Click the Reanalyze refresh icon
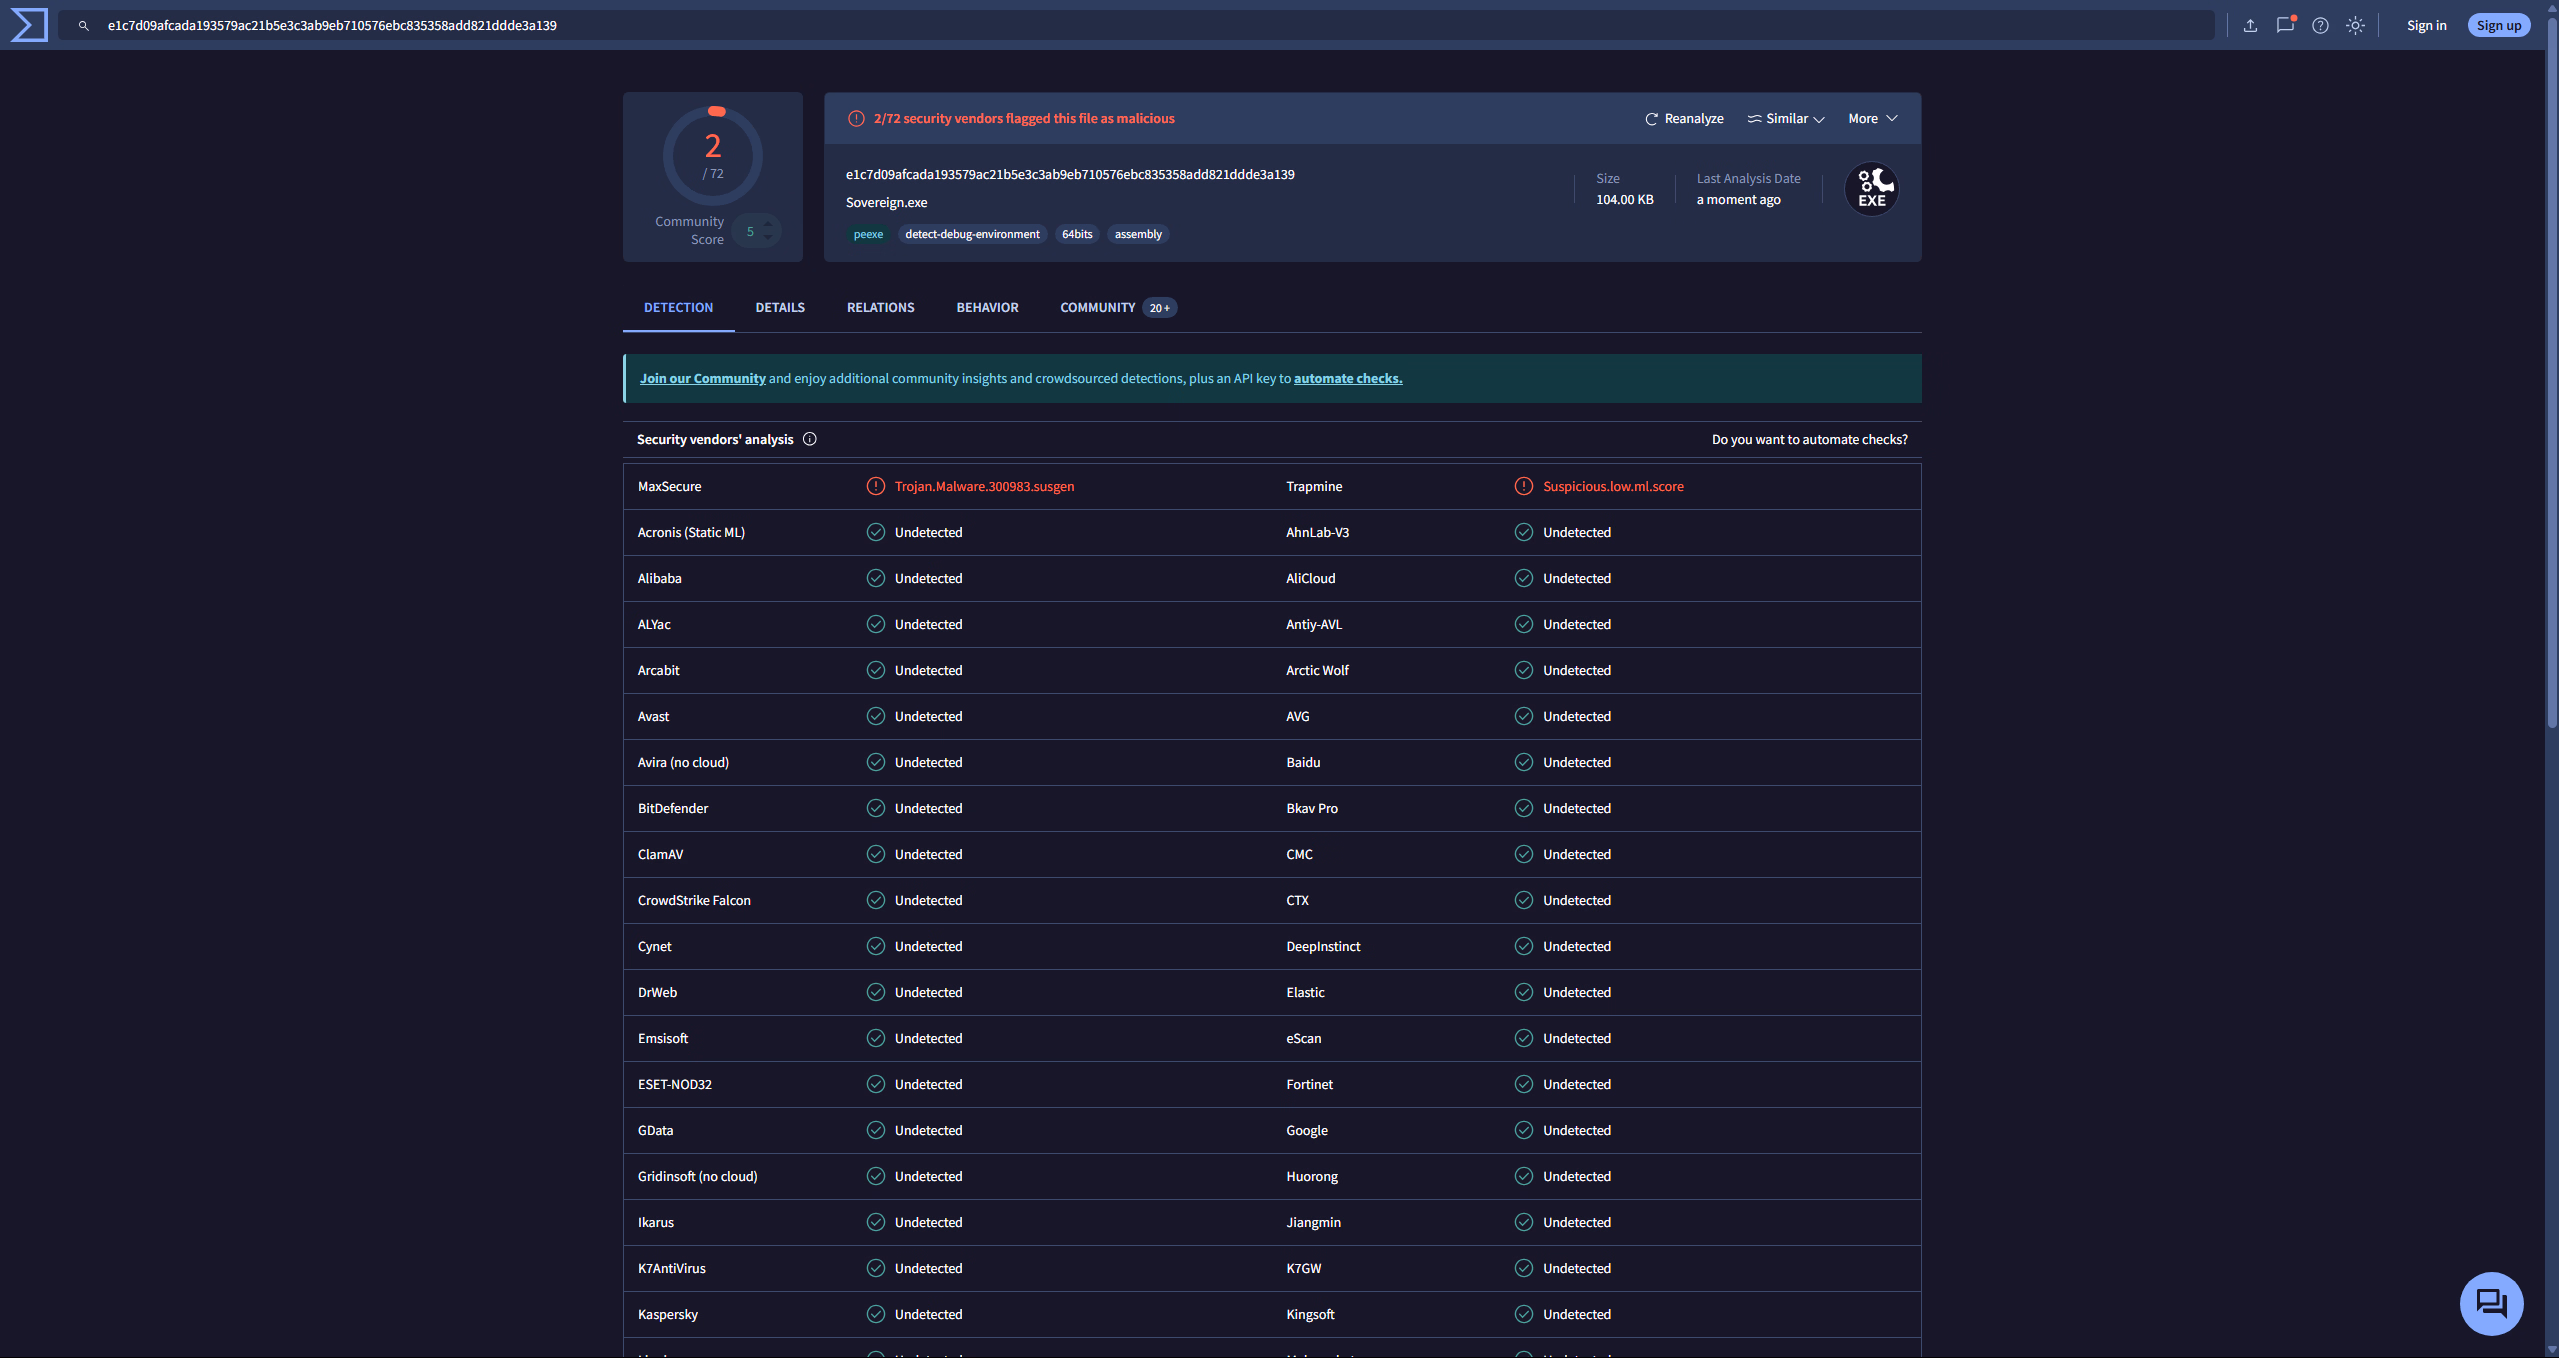Screen dimensions: 2559x1358 1652,119
